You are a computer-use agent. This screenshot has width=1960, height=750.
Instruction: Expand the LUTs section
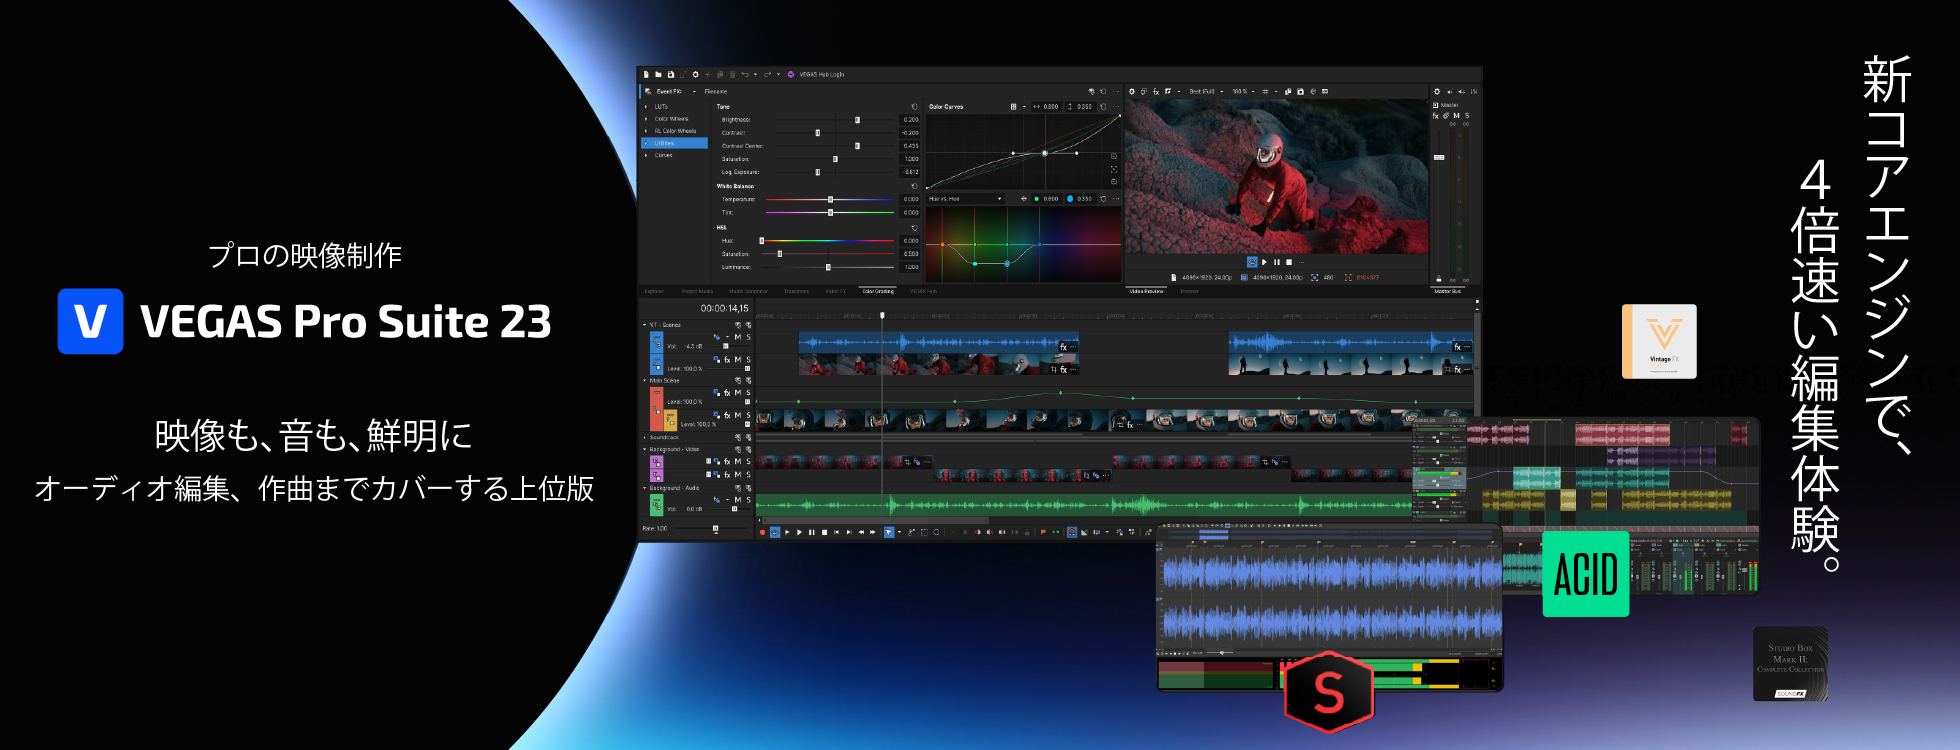coord(646,106)
